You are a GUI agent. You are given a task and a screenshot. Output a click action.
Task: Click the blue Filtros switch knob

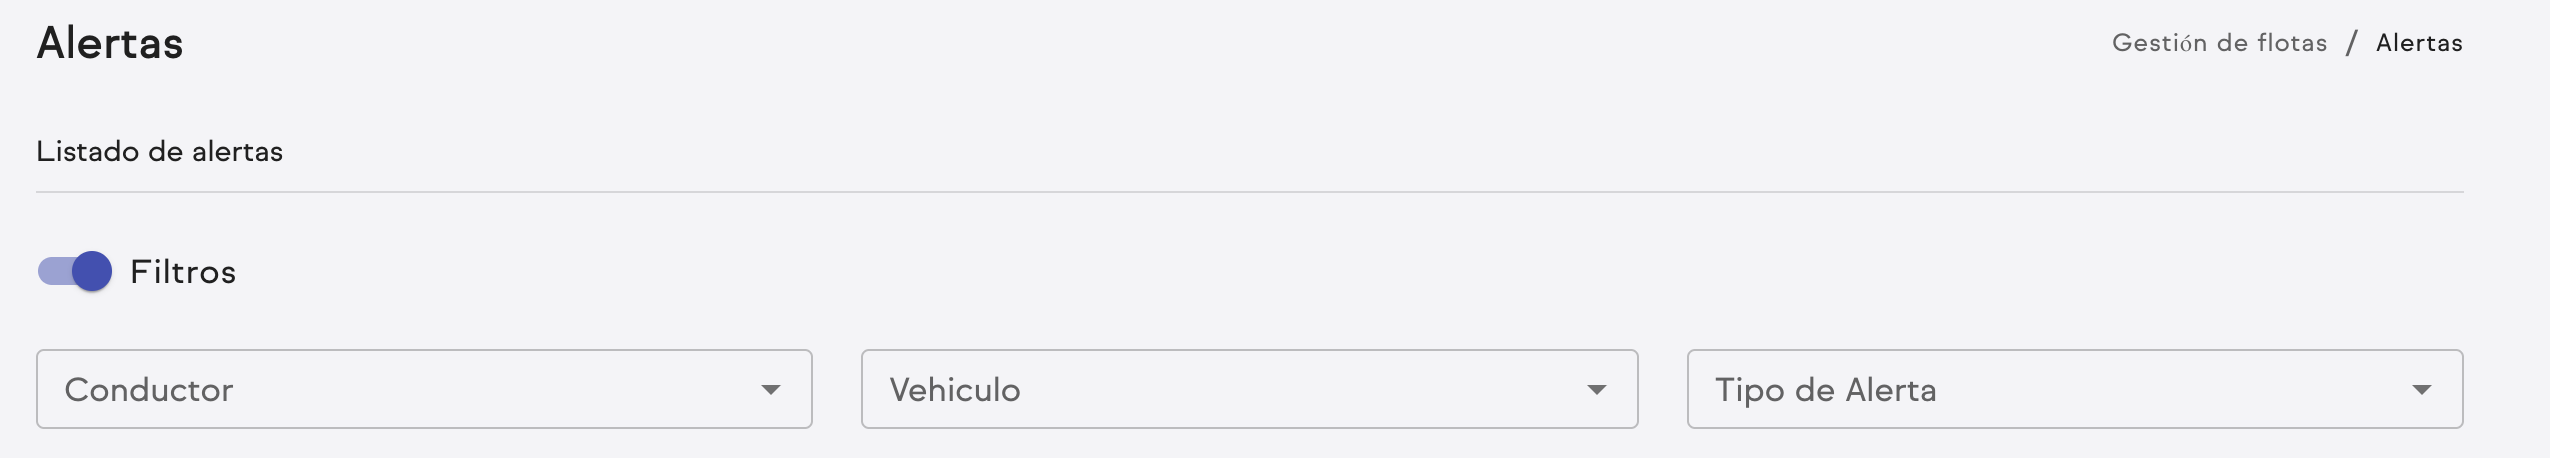pos(92,271)
